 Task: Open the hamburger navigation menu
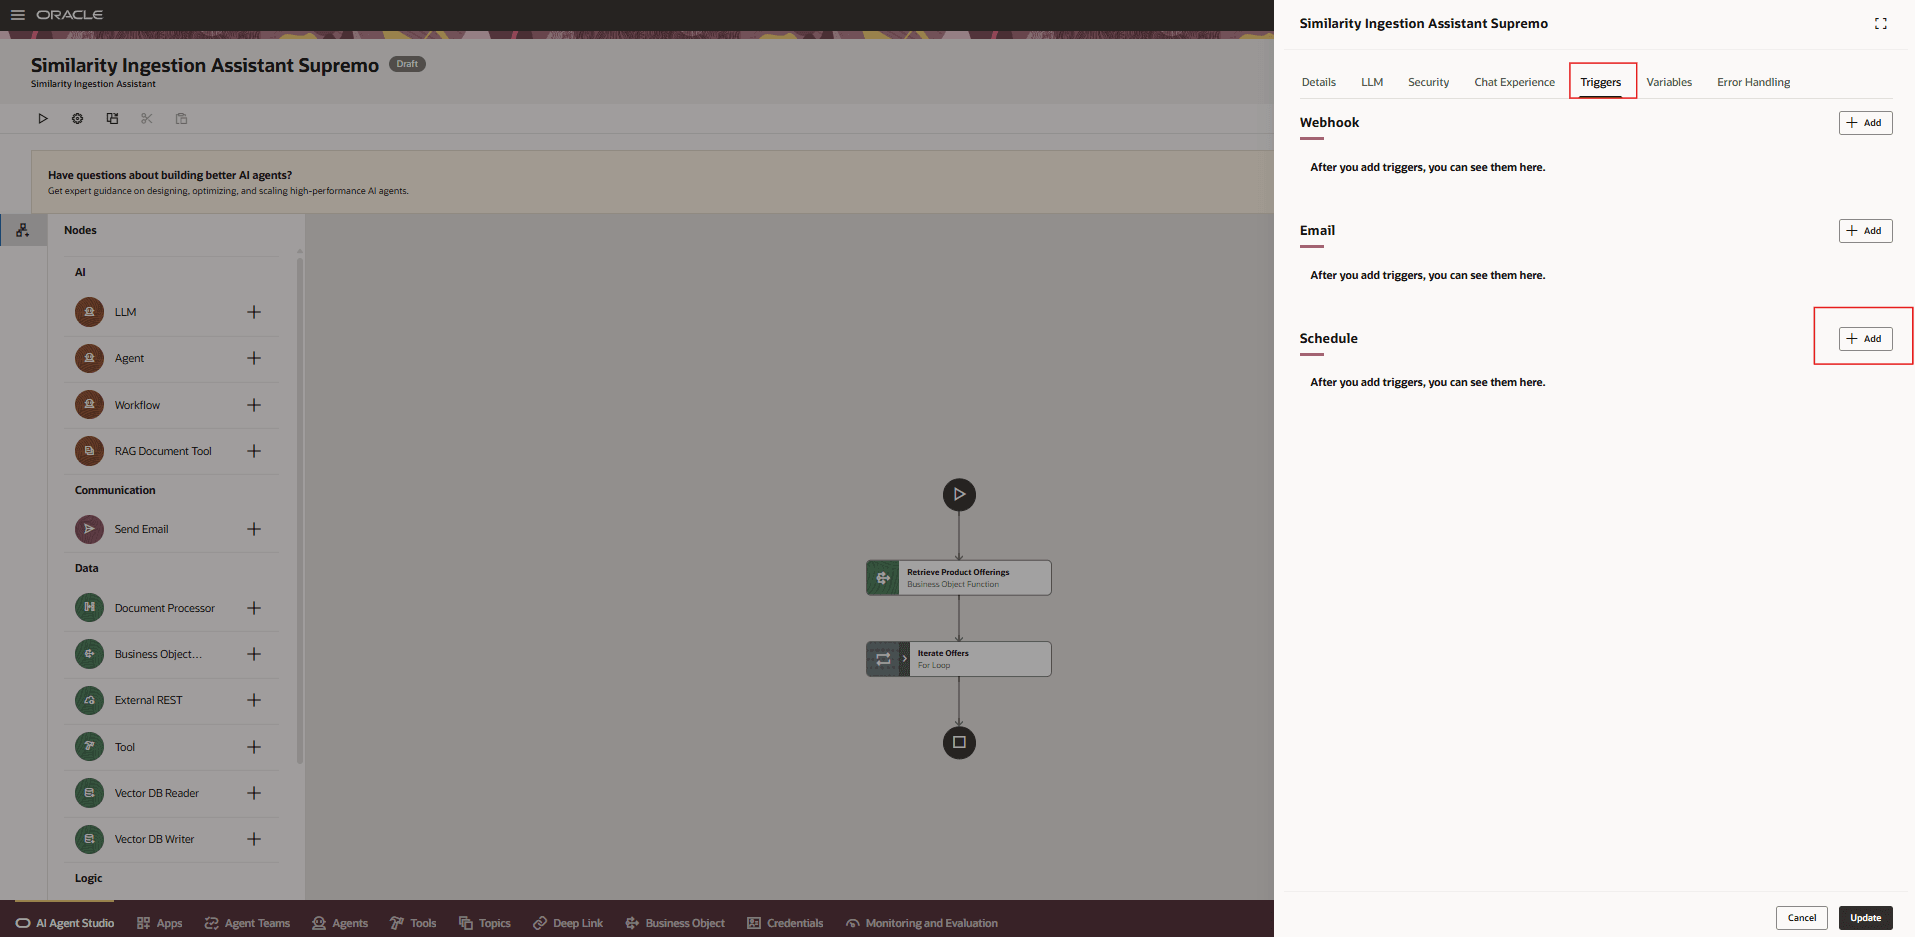pyautogui.click(x=18, y=14)
